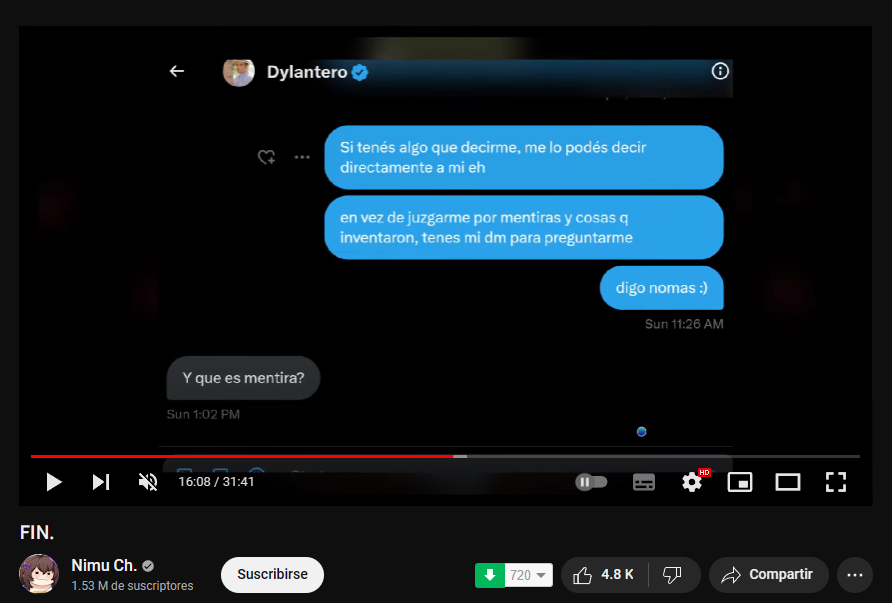Image resolution: width=892 pixels, height=603 pixels.
Task: Switch to theater mode
Action: point(788,482)
